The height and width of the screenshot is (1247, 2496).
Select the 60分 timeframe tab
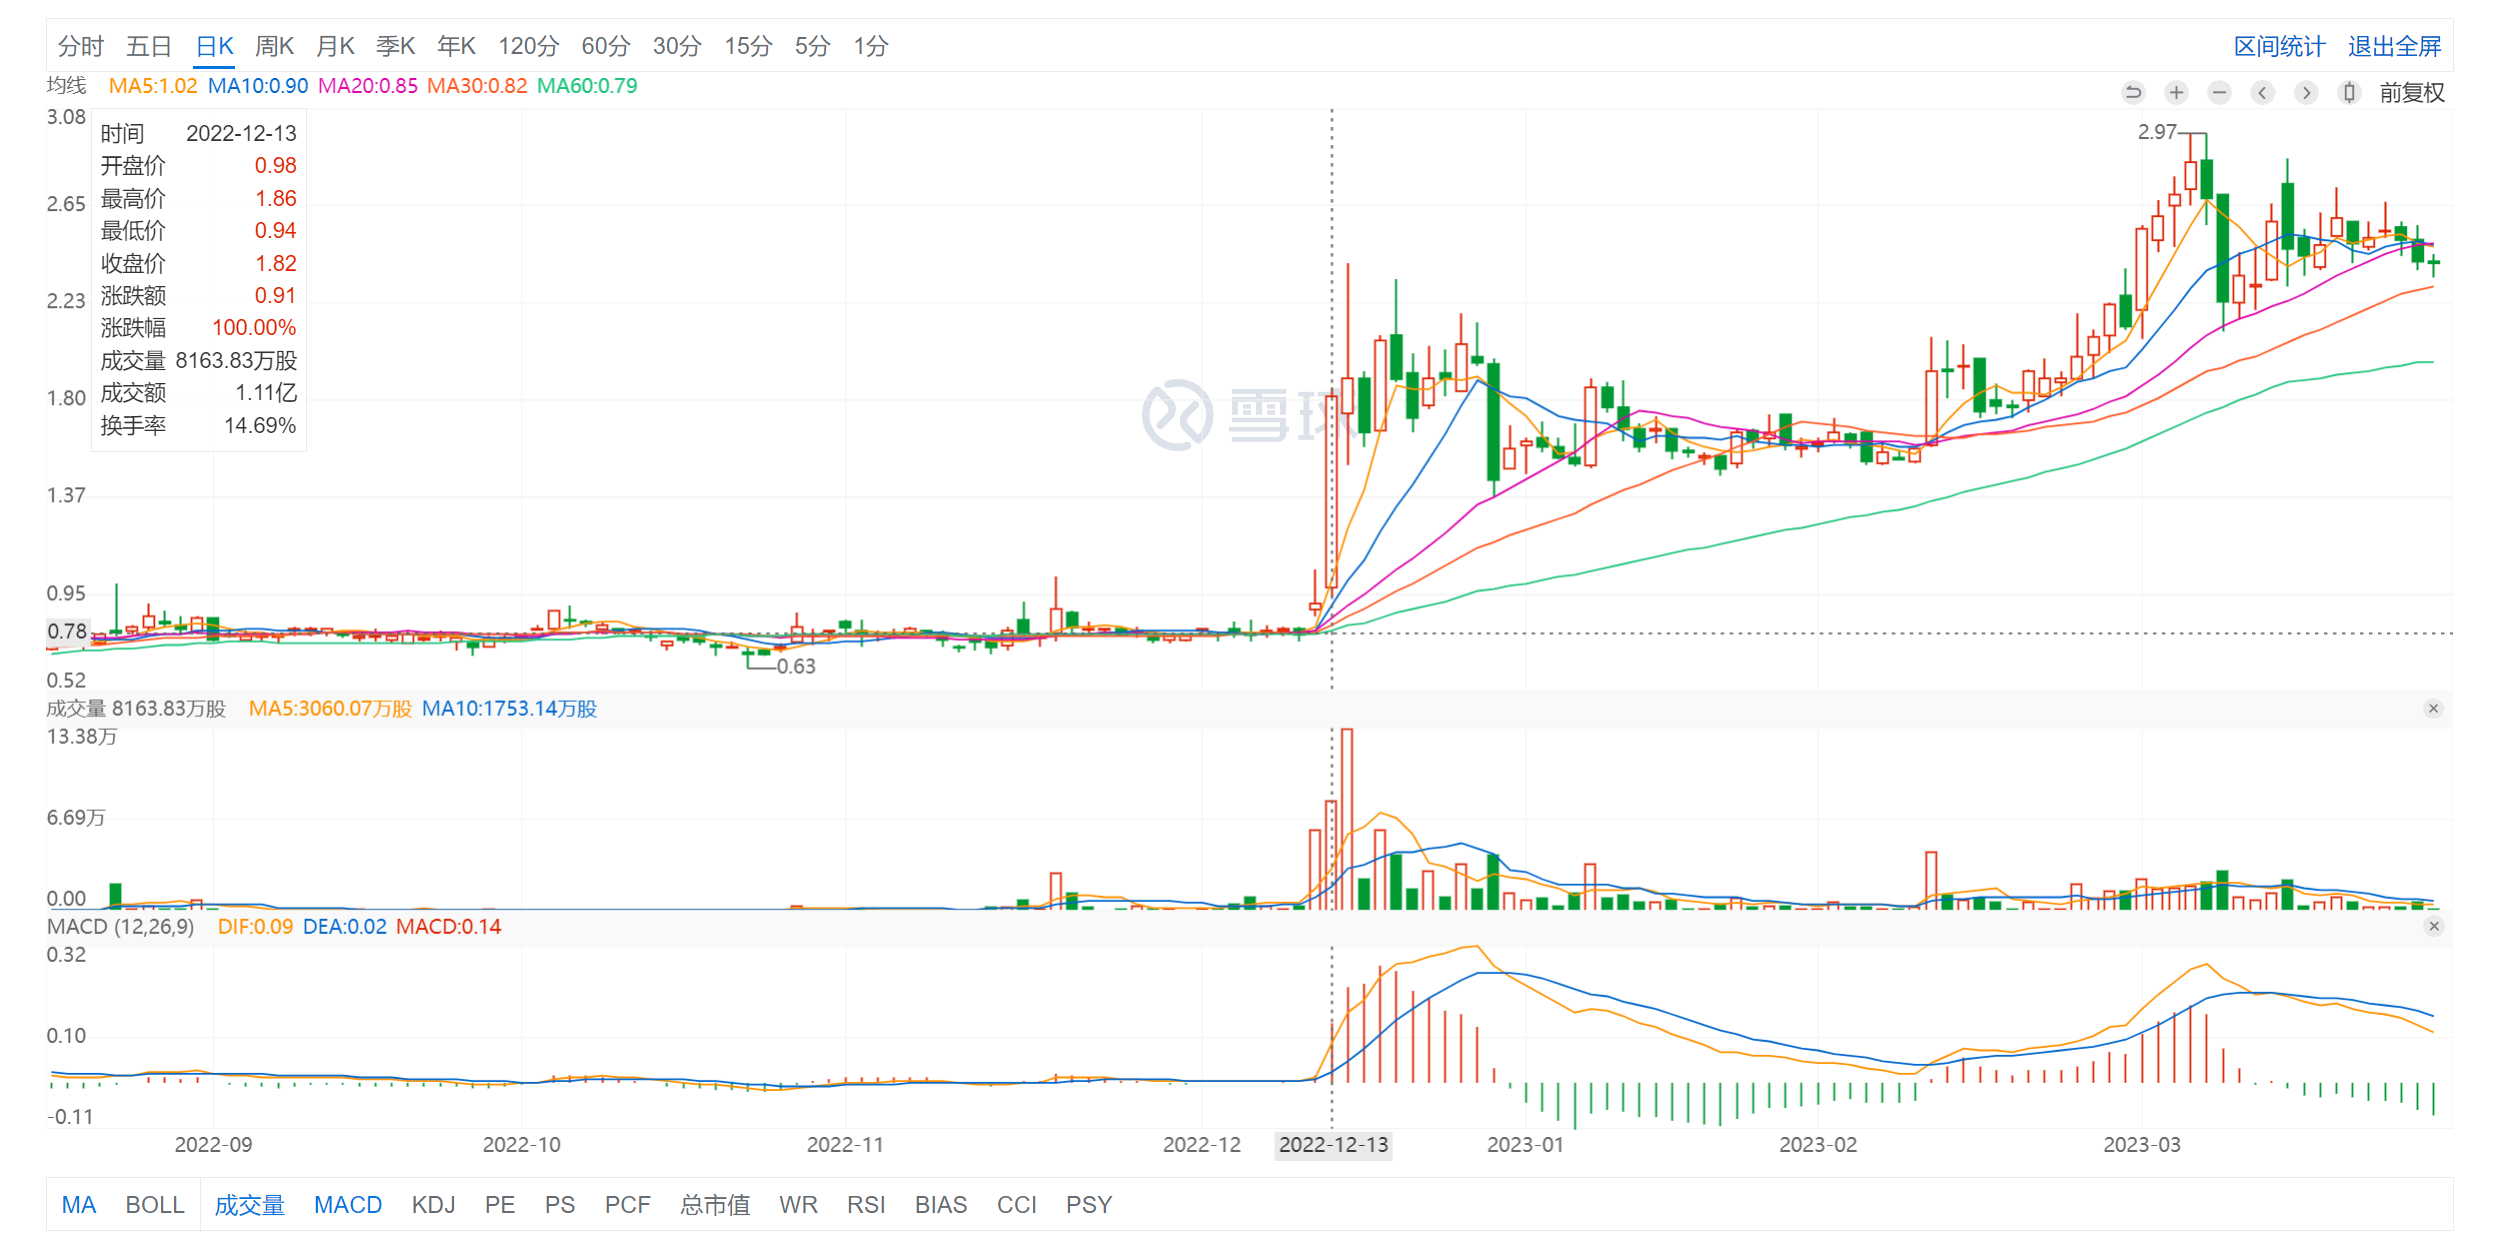pyautogui.click(x=605, y=46)
